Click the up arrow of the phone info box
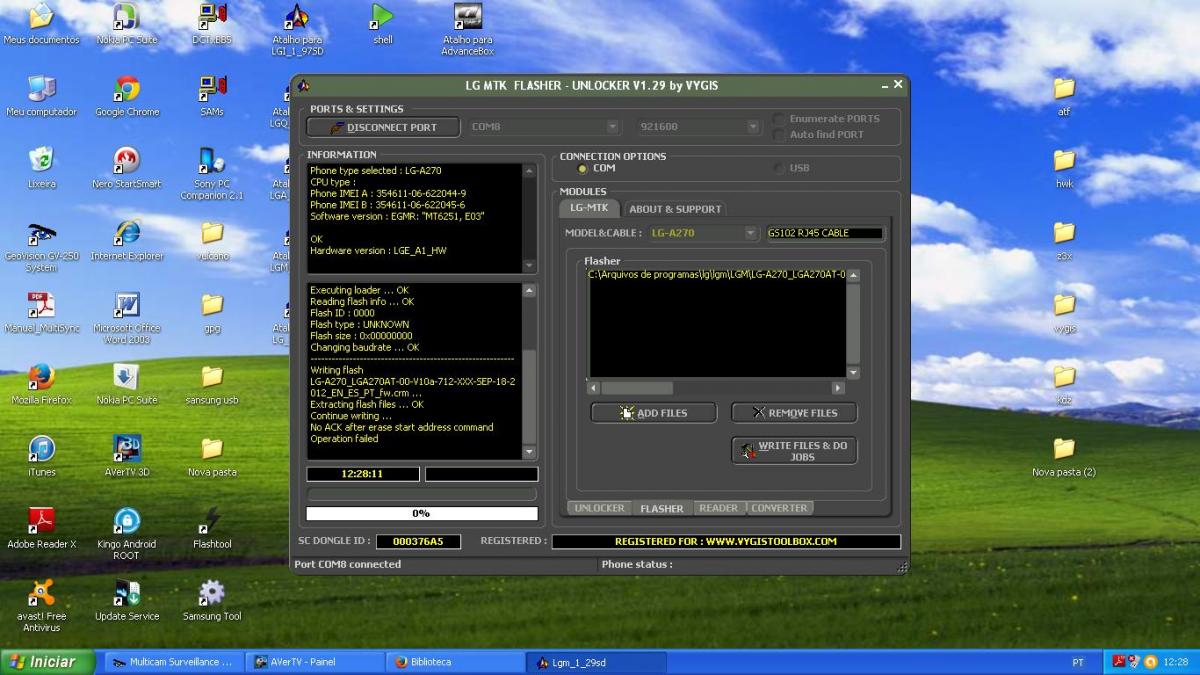The height and width of the screenshot is (675, 1200). tap(531, 170)
